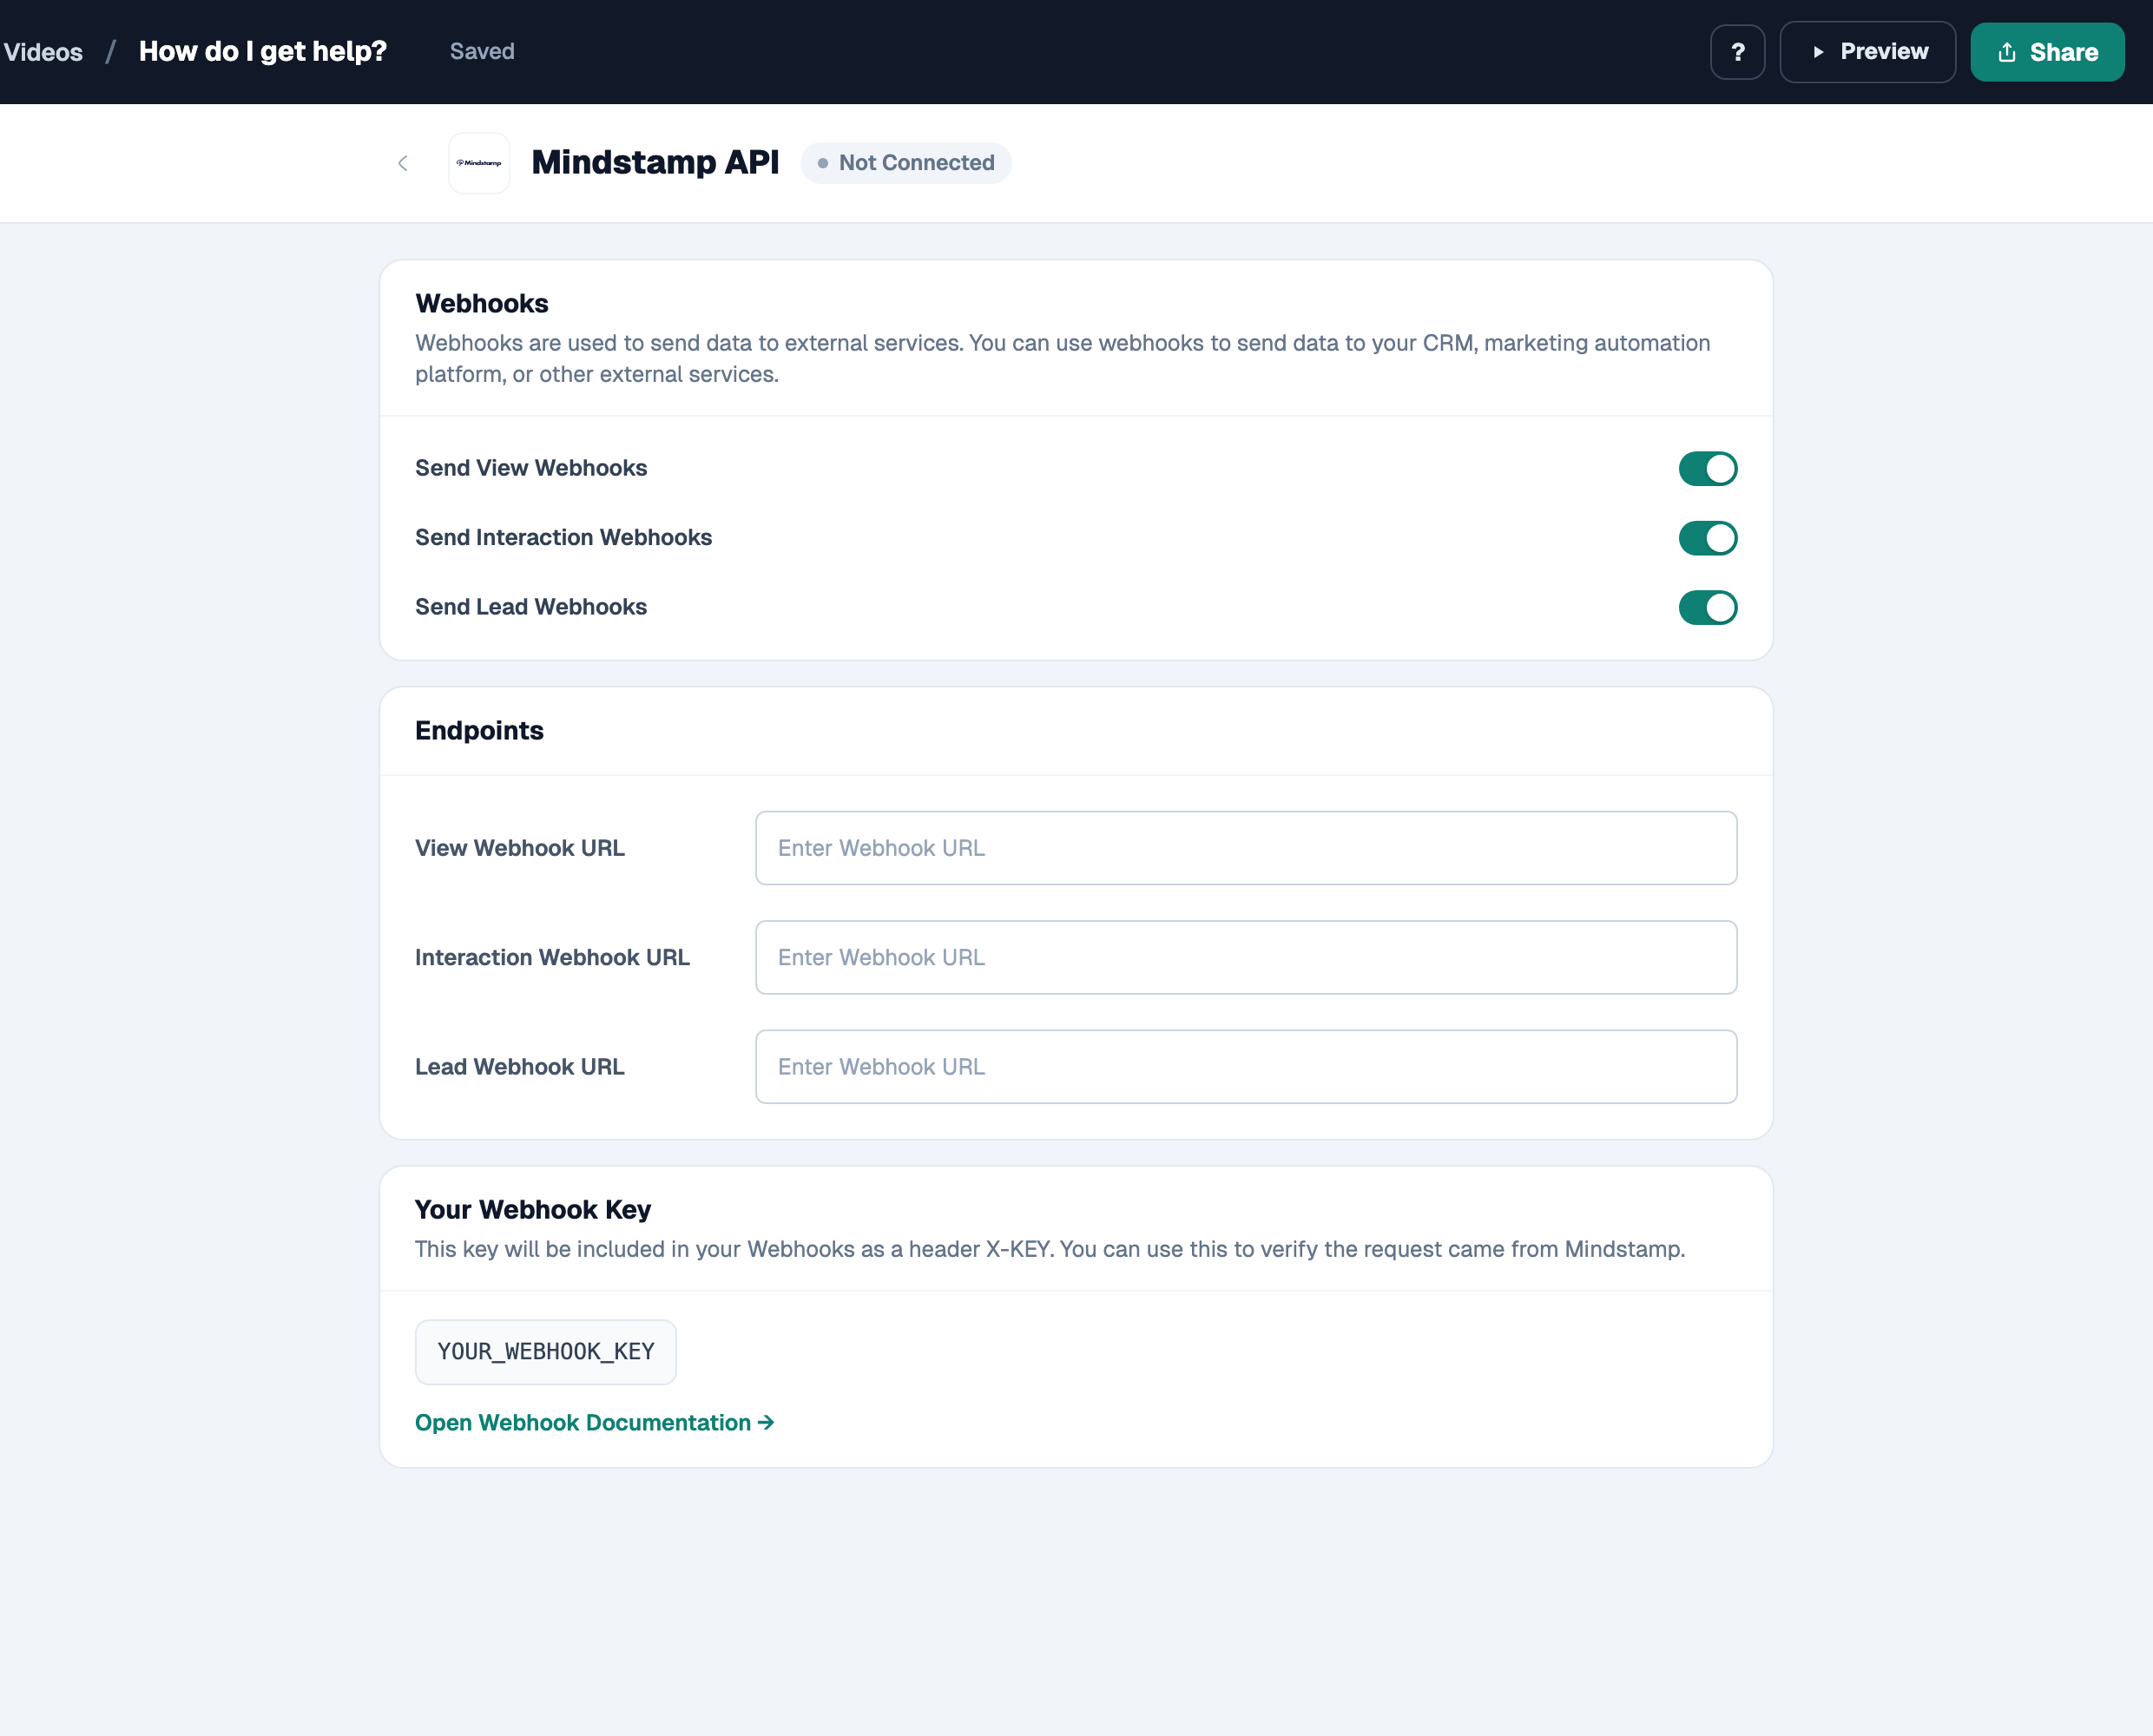The width and height of the screenshot is (2153, 1736).
Task: Click 'Lead Webhook URL' label
Action: point(520,1067)
